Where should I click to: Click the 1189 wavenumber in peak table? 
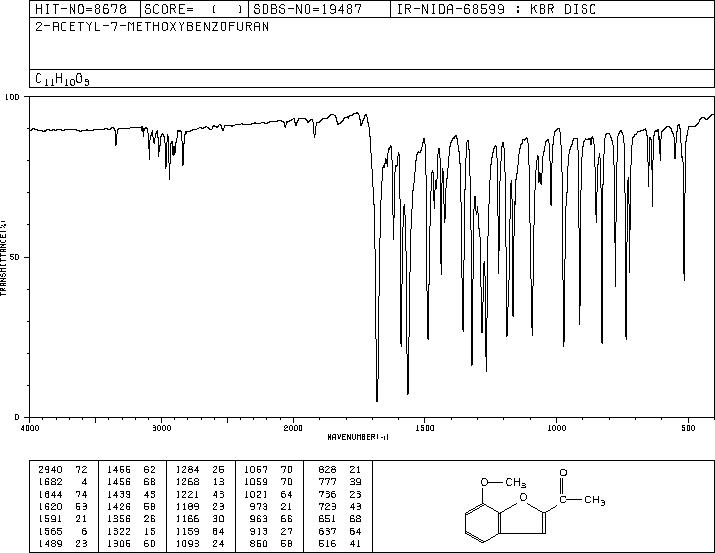187,506
